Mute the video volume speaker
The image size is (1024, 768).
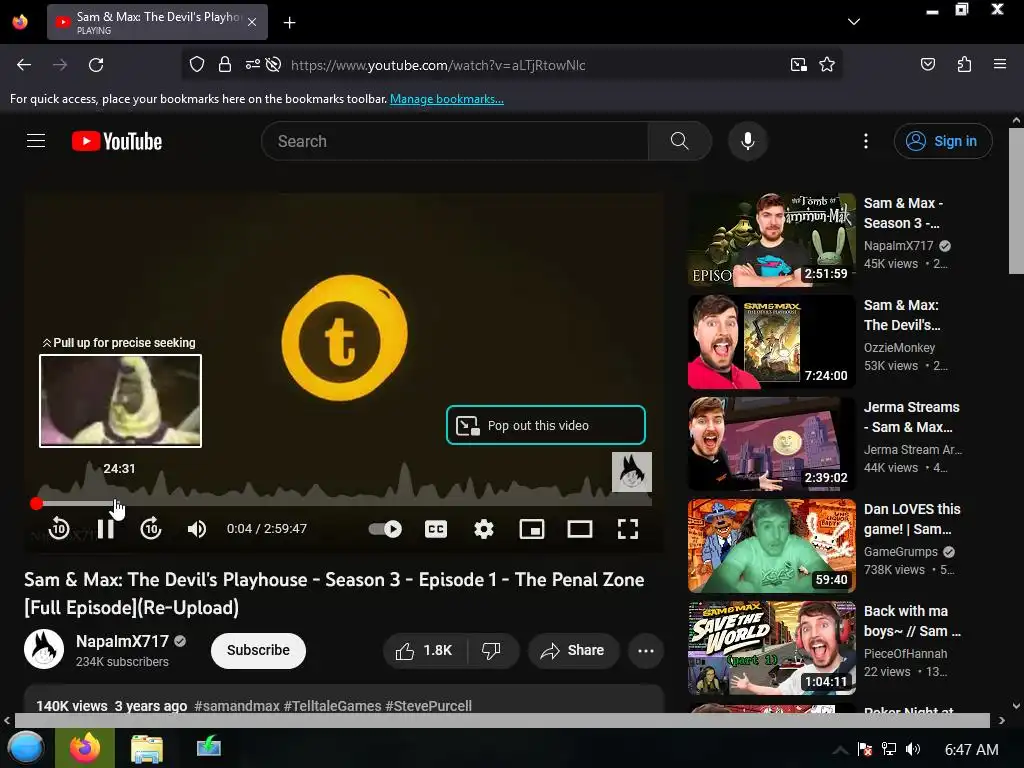[x=197, y=528]
